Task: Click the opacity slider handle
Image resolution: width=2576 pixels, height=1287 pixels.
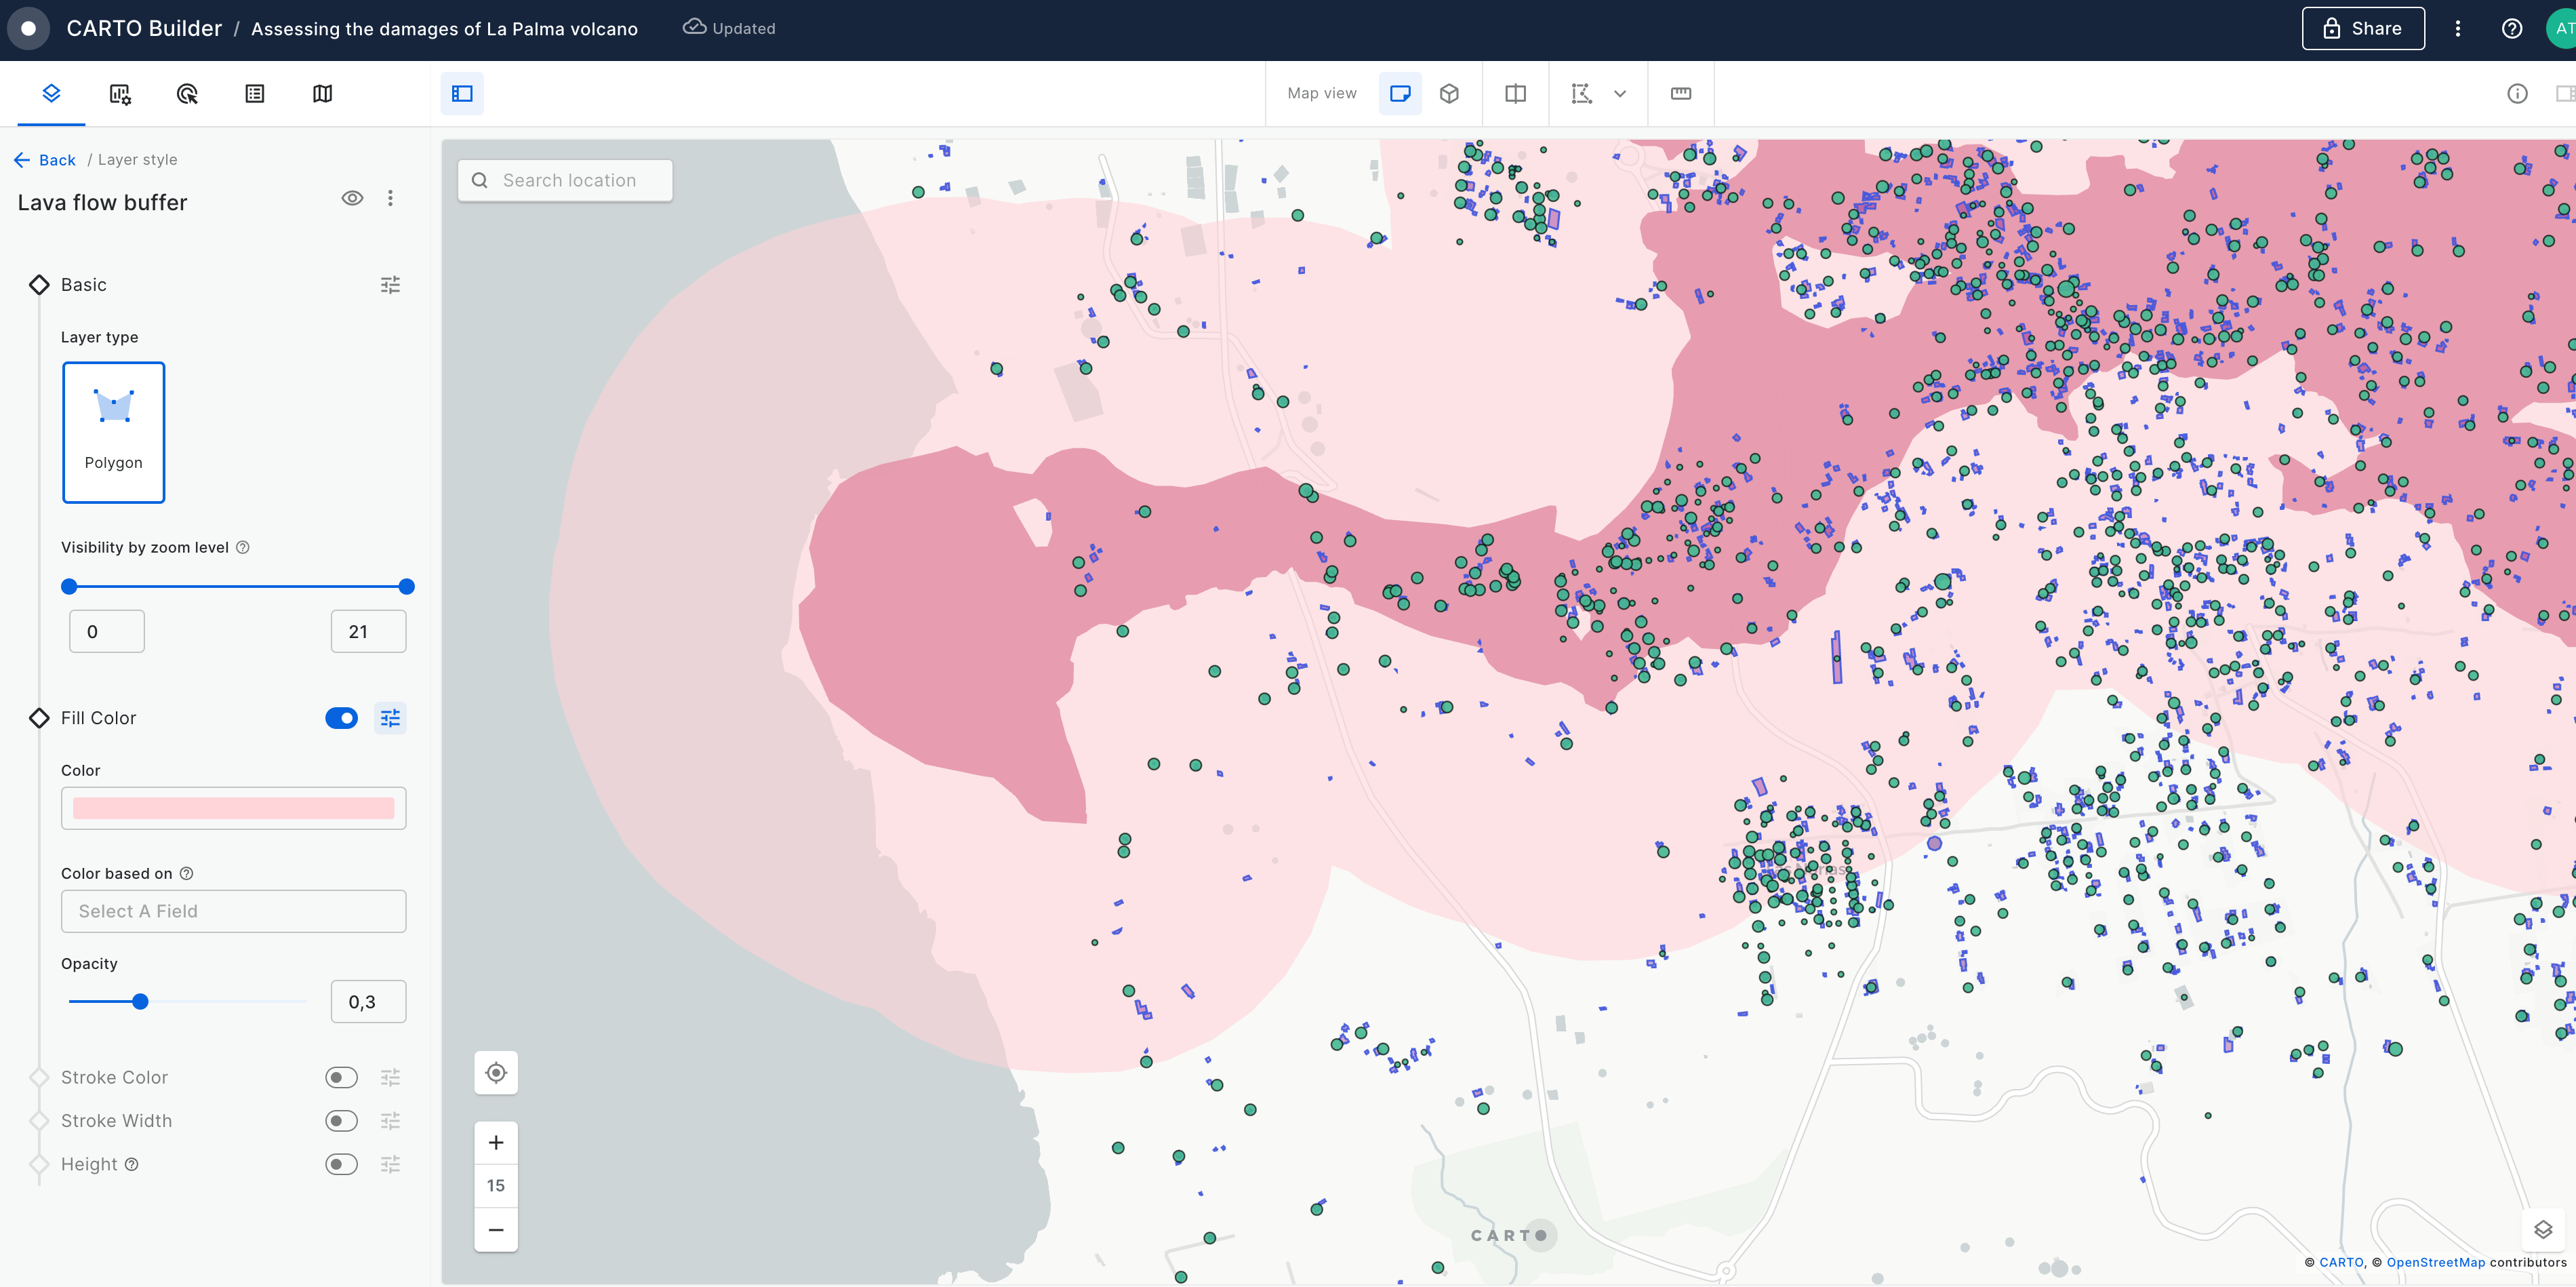Action: (x=140, y=1001)
